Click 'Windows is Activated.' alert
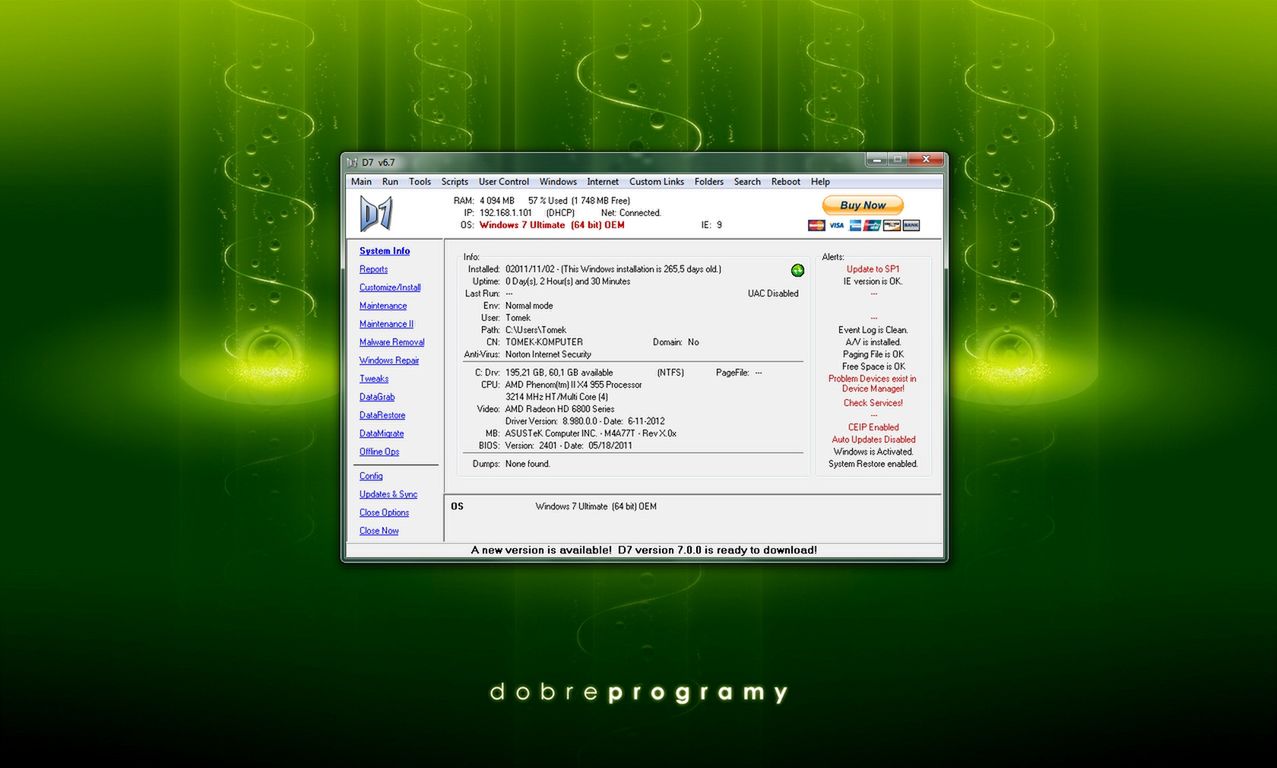 [x=873, y=452]
